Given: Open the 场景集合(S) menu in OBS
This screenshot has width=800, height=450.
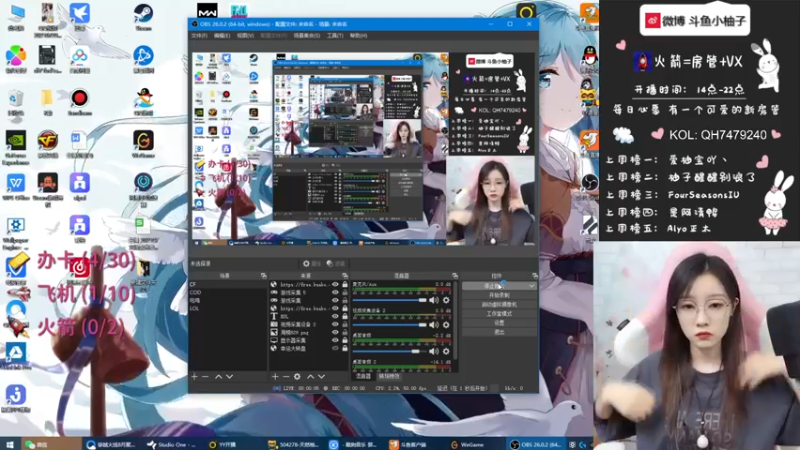Looking at the screenshot, I should point(307,36).
